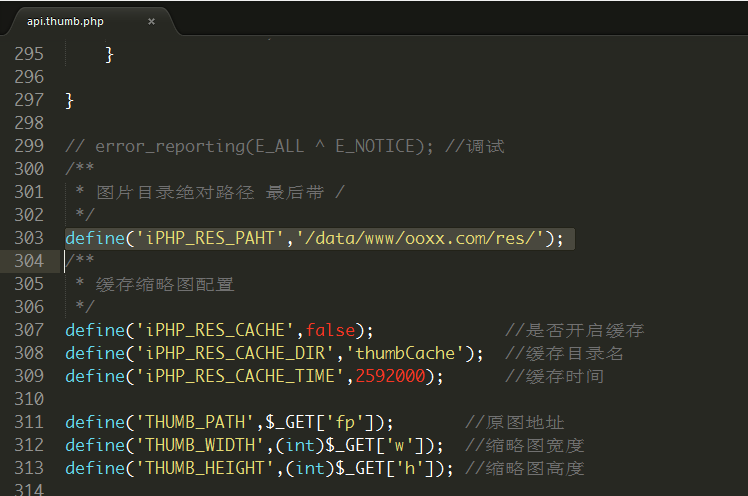Click the comment //是否开启缓存
Viewport: 748px width, 496px height.
tap(575, 330)
